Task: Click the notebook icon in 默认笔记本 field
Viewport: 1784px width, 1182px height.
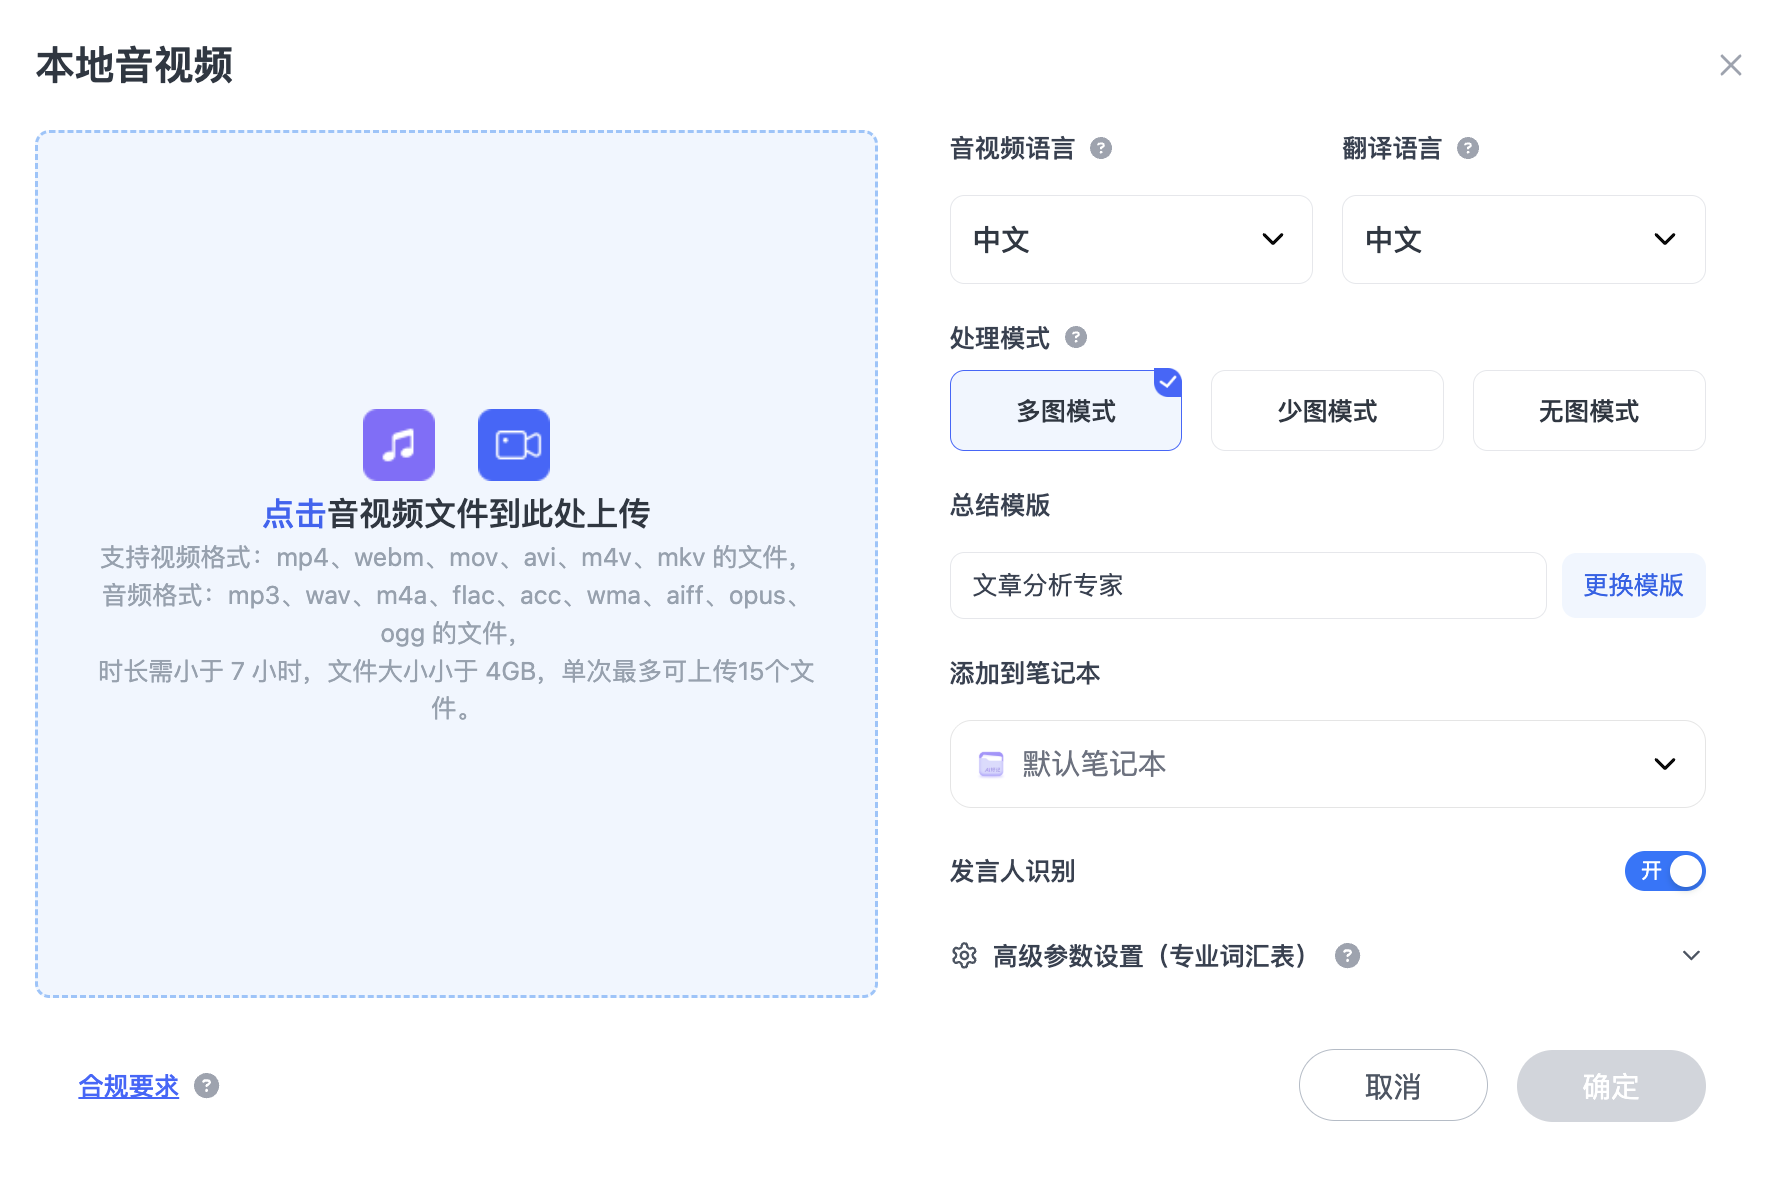Action: 991,764
